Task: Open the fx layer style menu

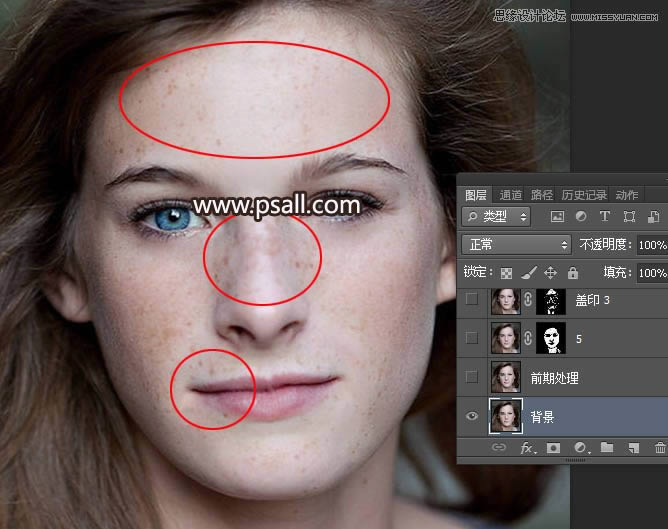Action: click(x=526, y=448)
